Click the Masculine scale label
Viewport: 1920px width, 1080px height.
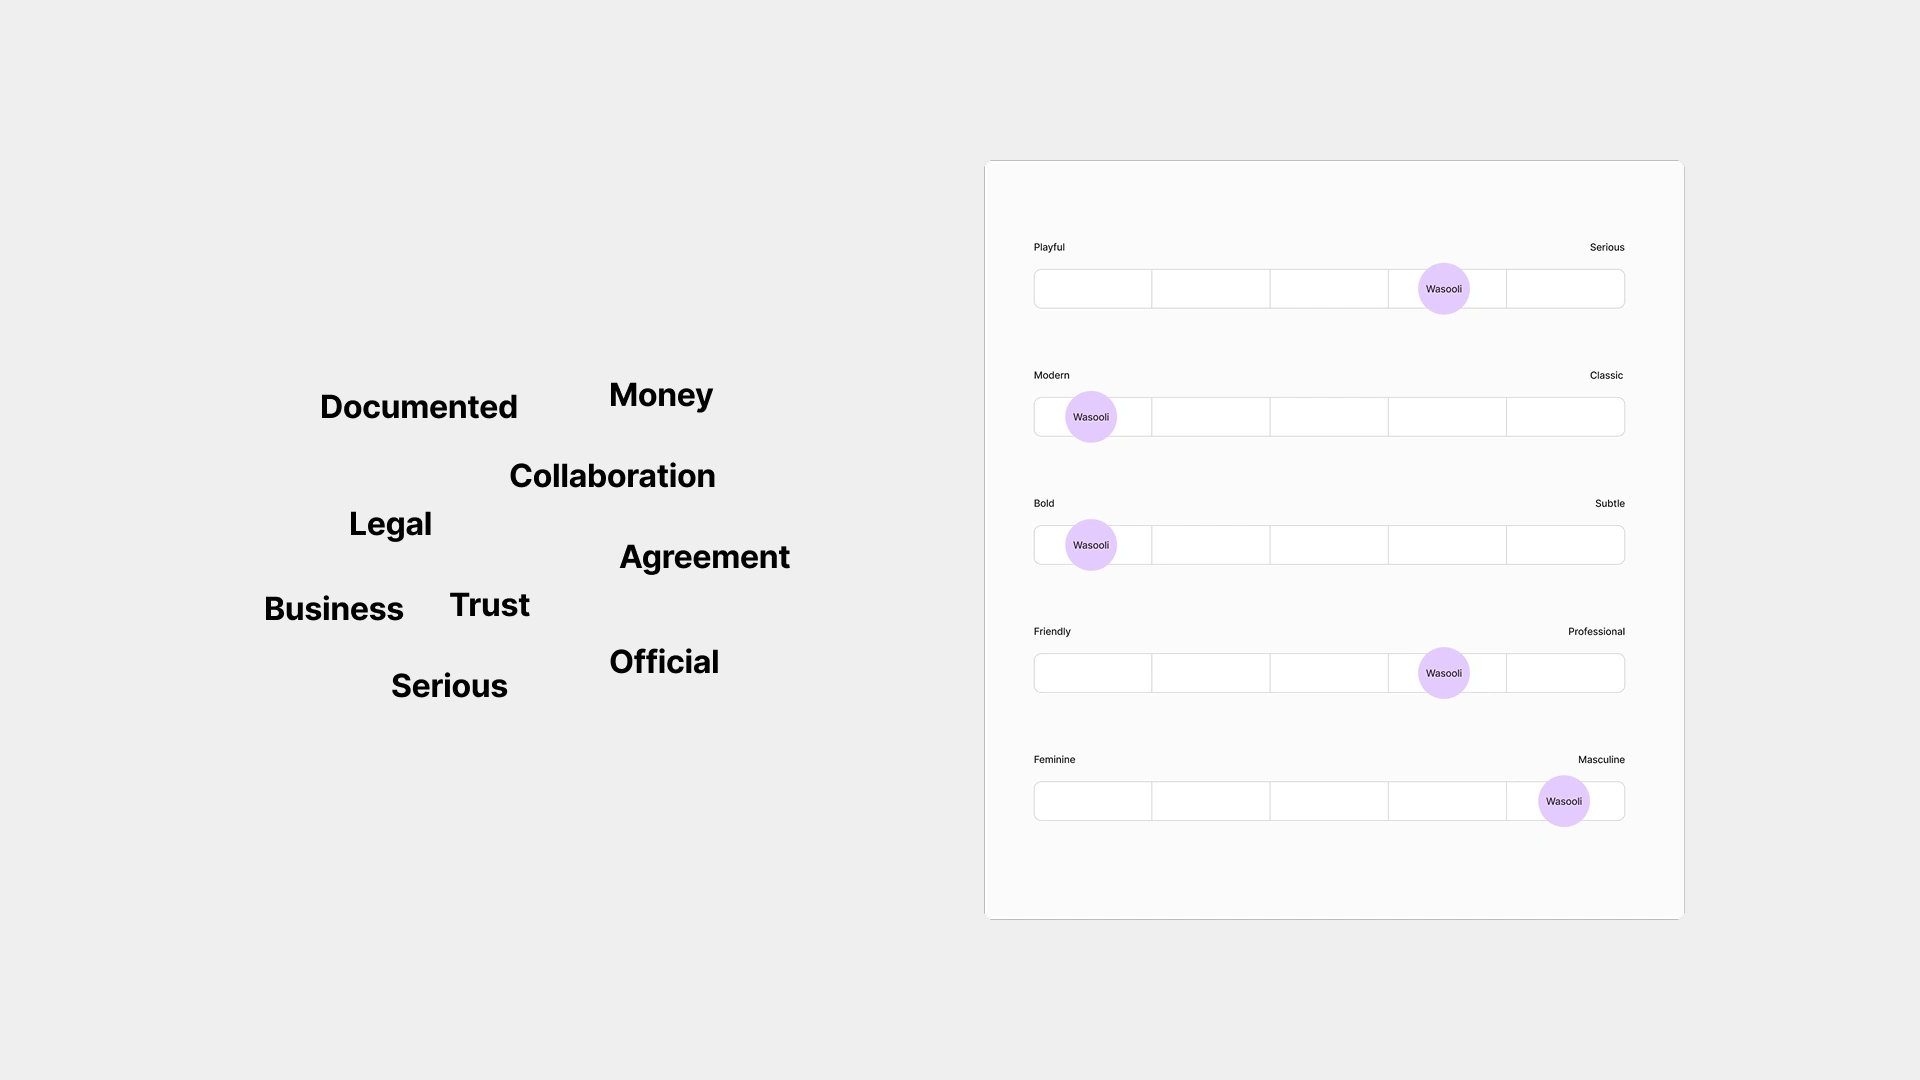point(1601,759)
